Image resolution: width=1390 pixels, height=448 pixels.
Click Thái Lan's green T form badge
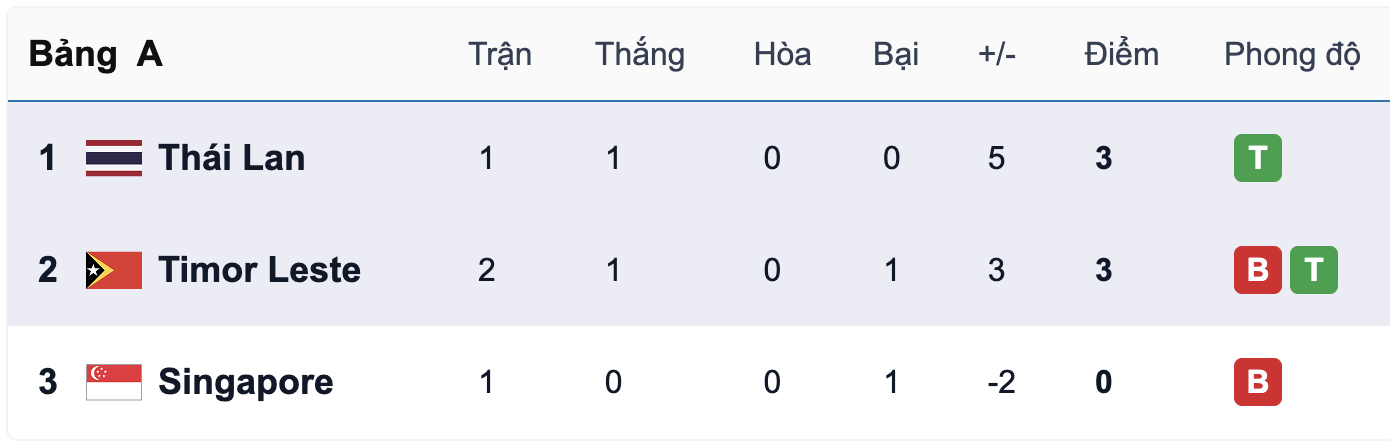pyautogui.click(x=1257, y=158)
